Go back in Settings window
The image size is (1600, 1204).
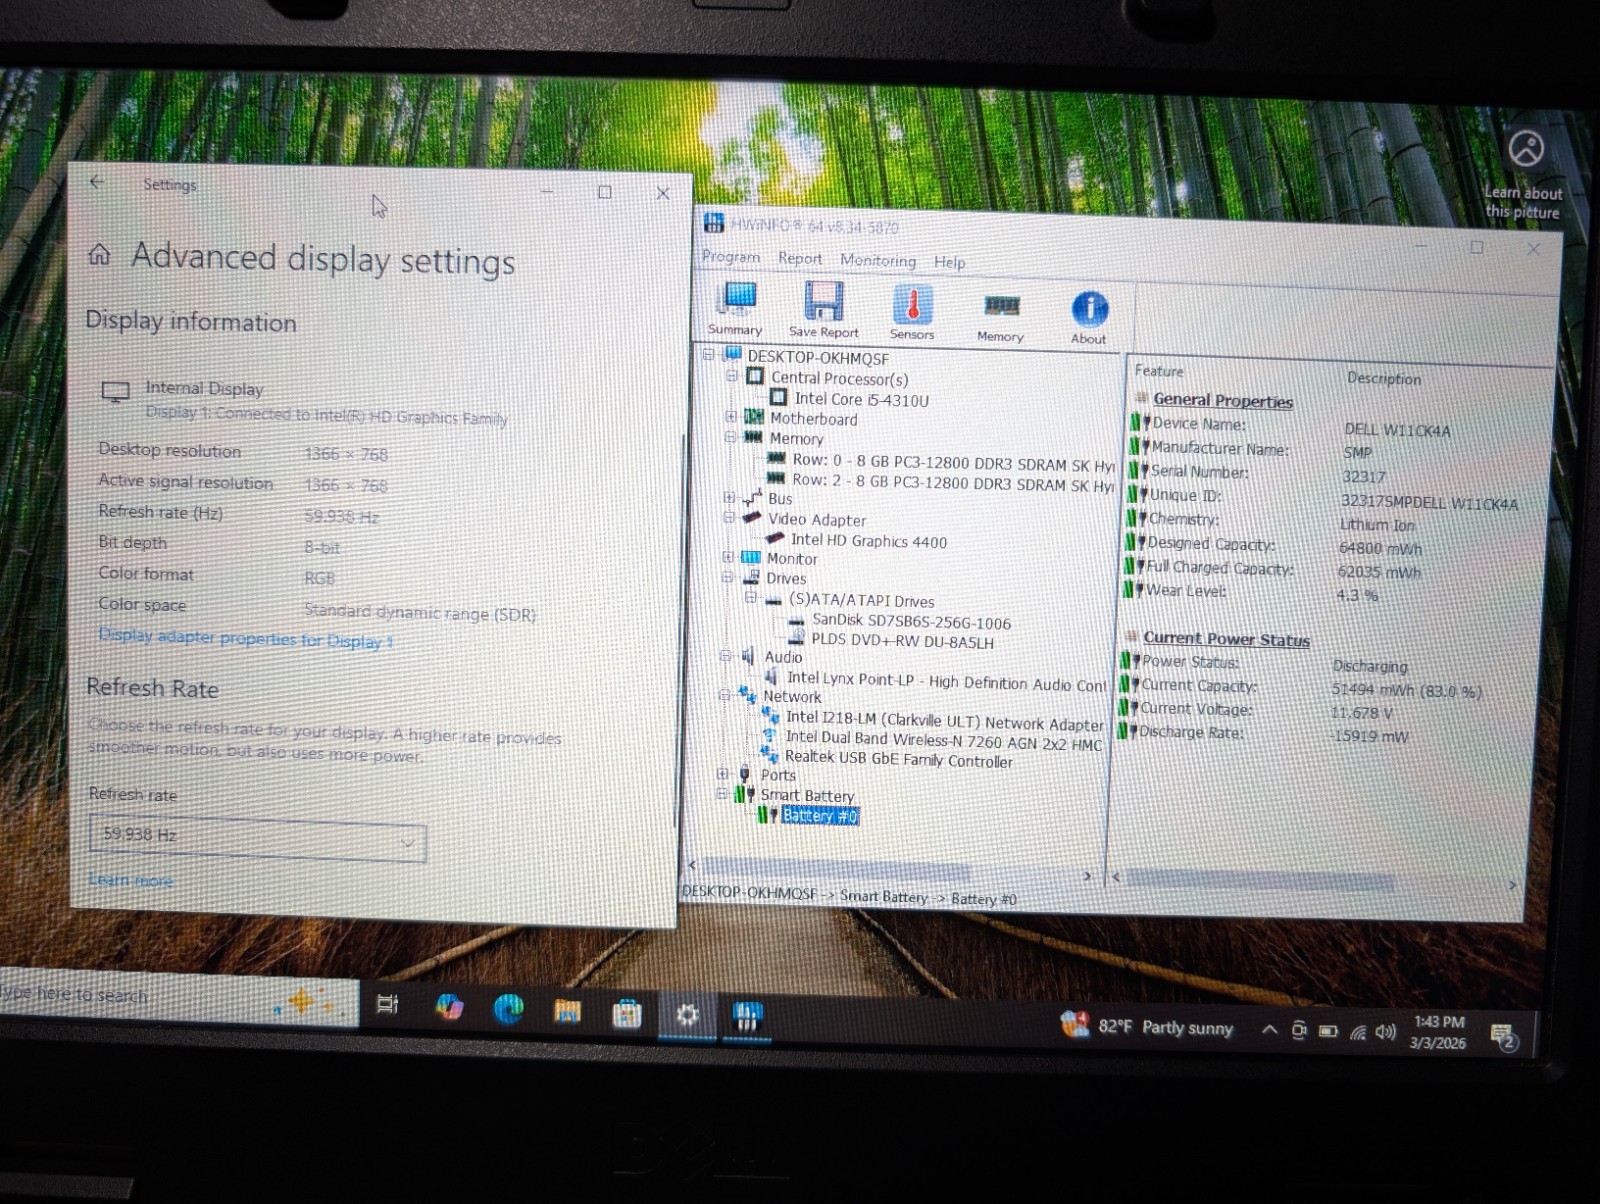(96, 182)
